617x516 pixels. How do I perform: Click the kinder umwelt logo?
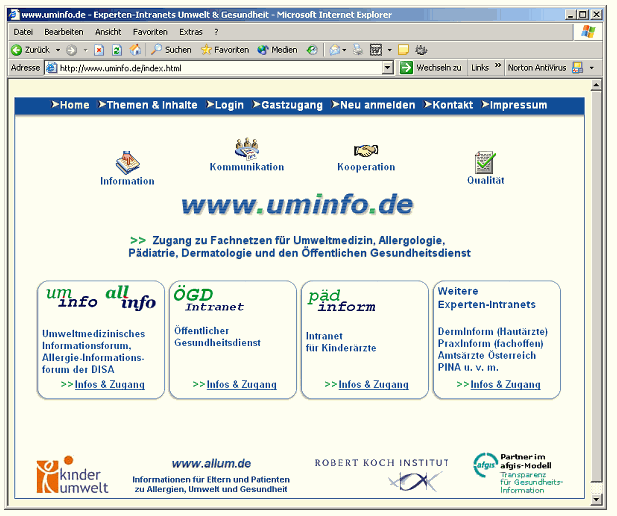[x=72, y=475]
